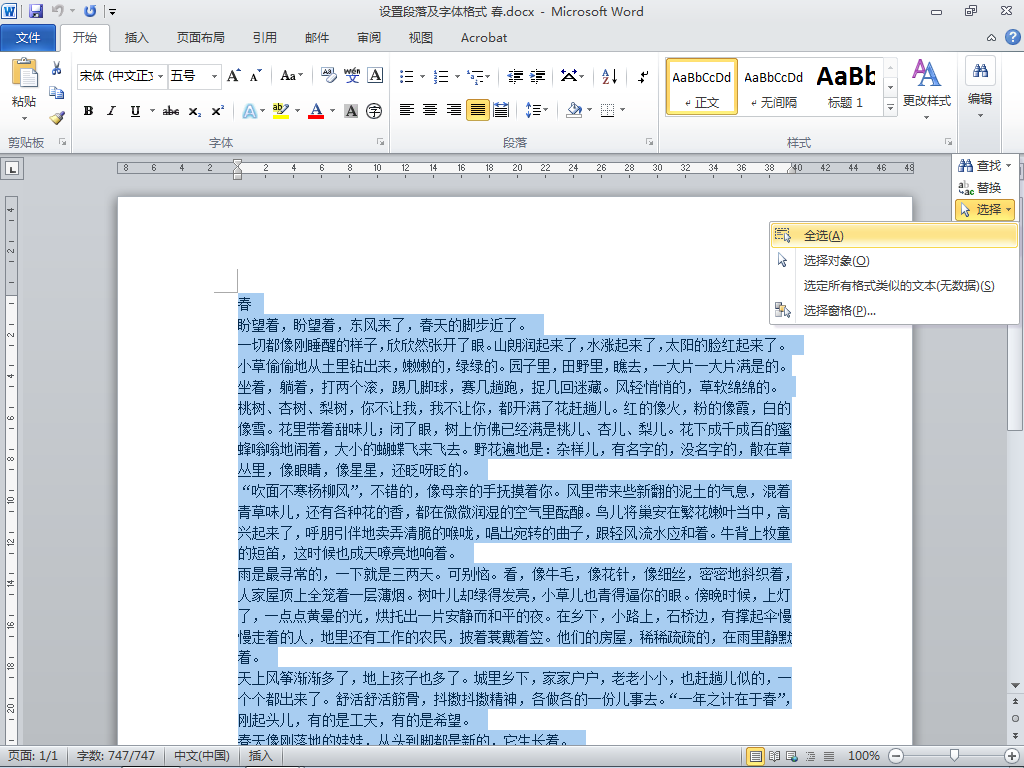1024x768 pixels.
Task: Click the Numbering list icon
Action: [441, 76]
